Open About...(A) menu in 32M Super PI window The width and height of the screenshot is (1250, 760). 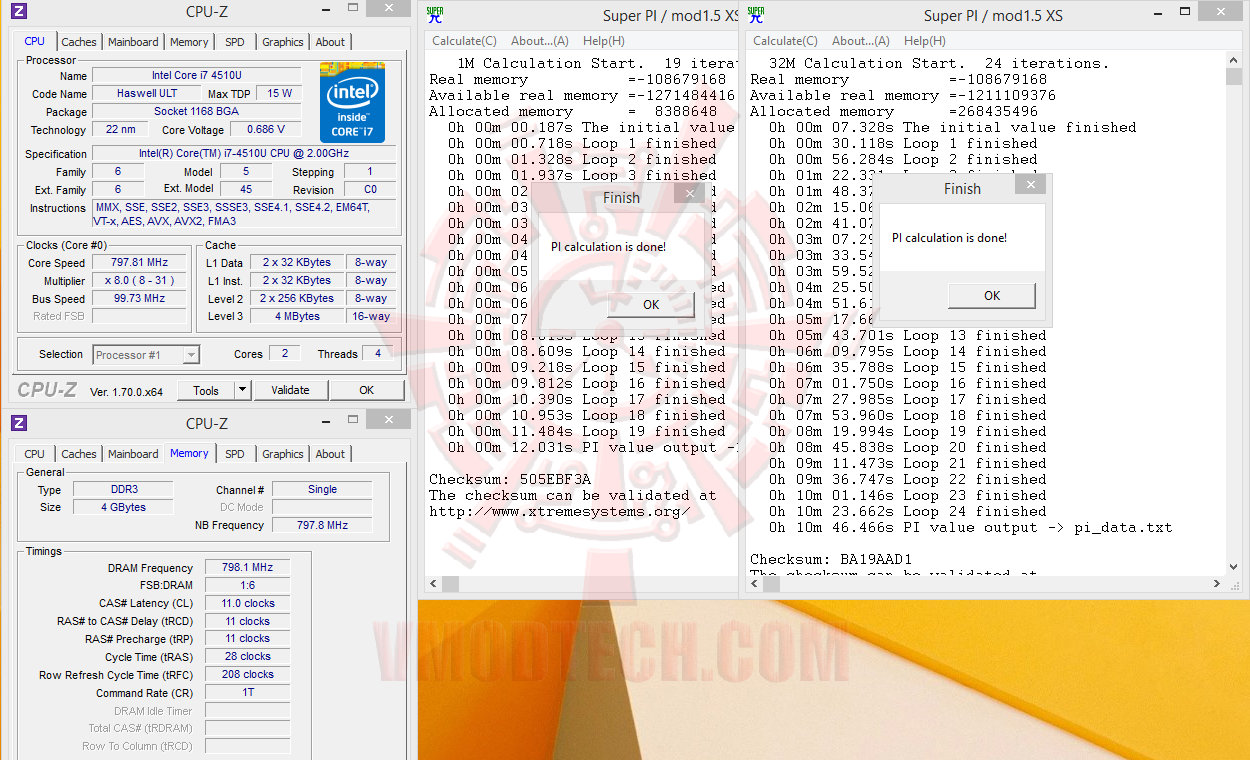click(x=860, y=41)
